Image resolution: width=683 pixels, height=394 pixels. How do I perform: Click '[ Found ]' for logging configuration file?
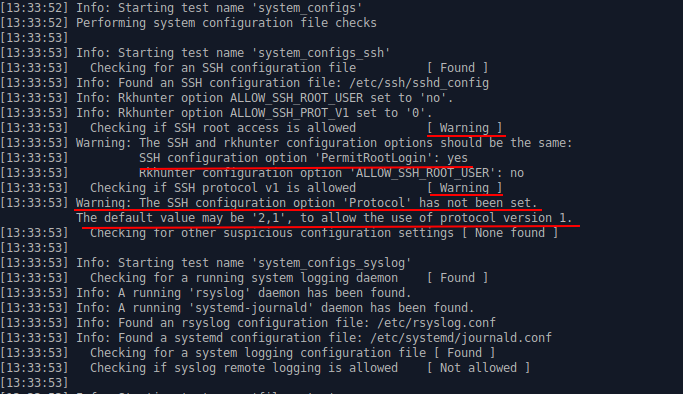point(464,352)
